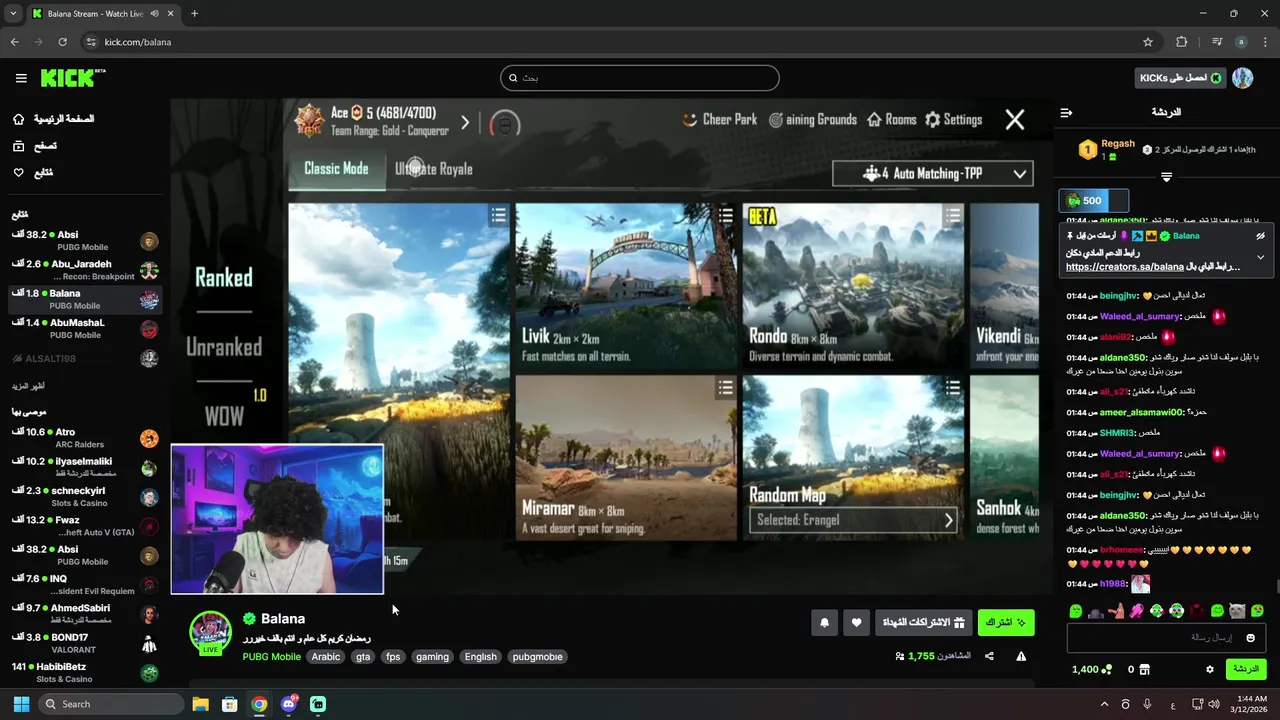Screen dimensions: 1280x720
Task: Open the Selected: Erangel map chooser arrow
Action: 948,520
